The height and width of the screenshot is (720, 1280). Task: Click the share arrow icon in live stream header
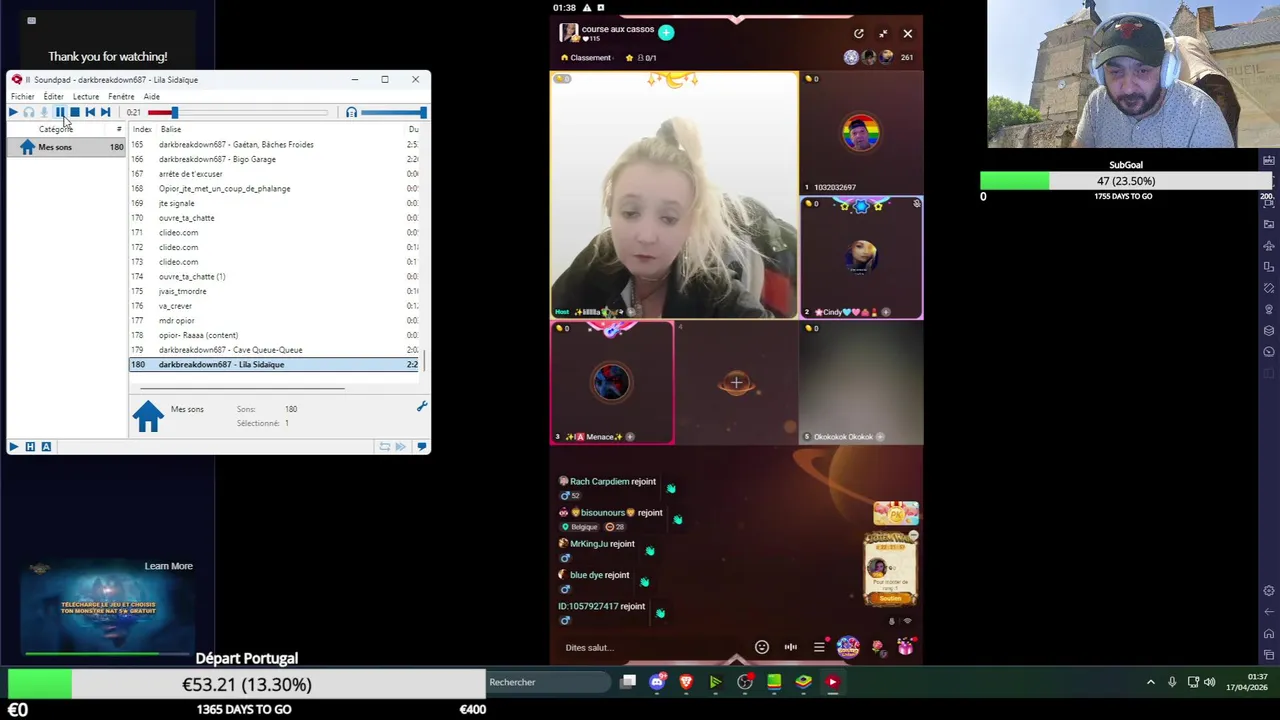(858, 34)
